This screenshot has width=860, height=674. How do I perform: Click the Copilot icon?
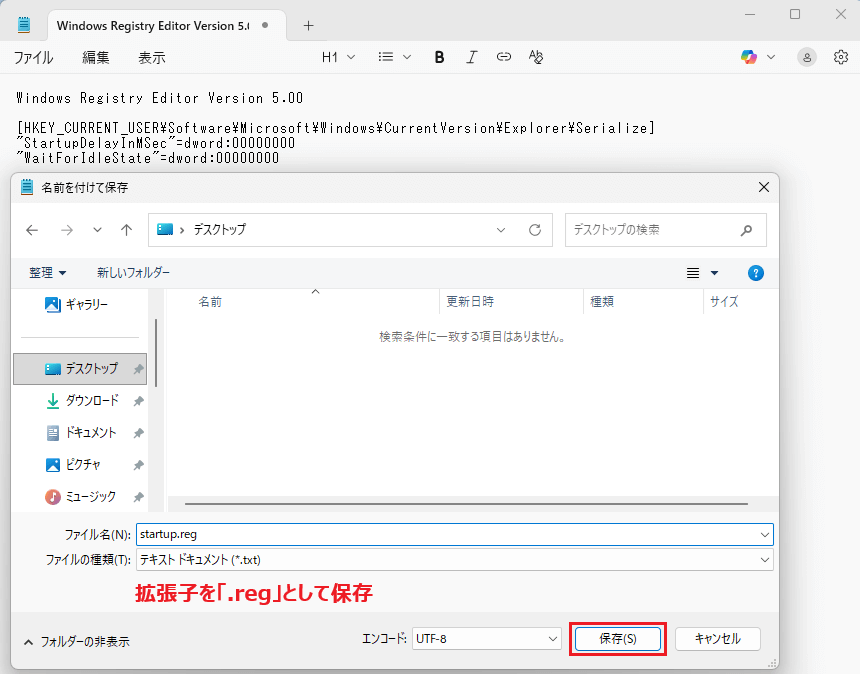tap(749, 57)
